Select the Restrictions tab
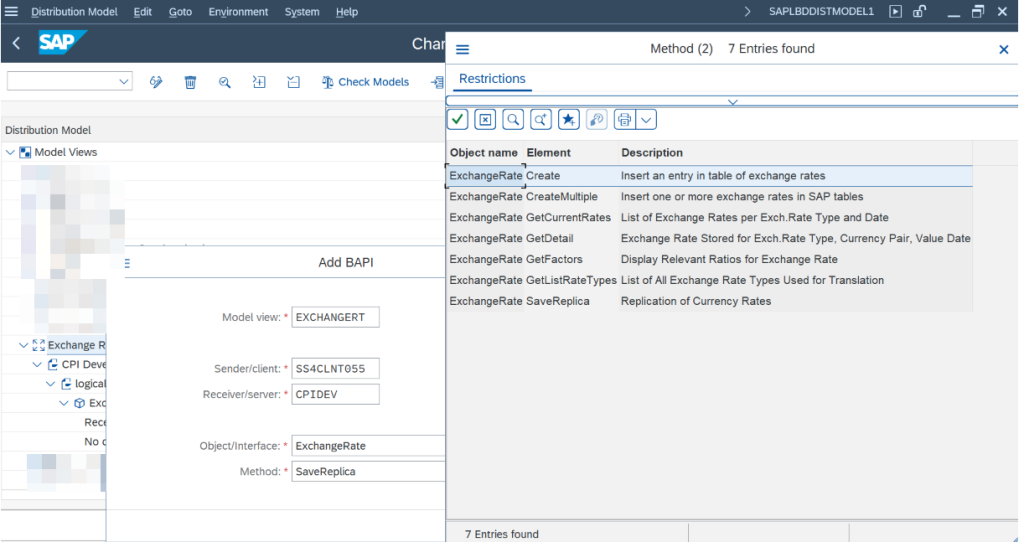 [x=492, y=79]
